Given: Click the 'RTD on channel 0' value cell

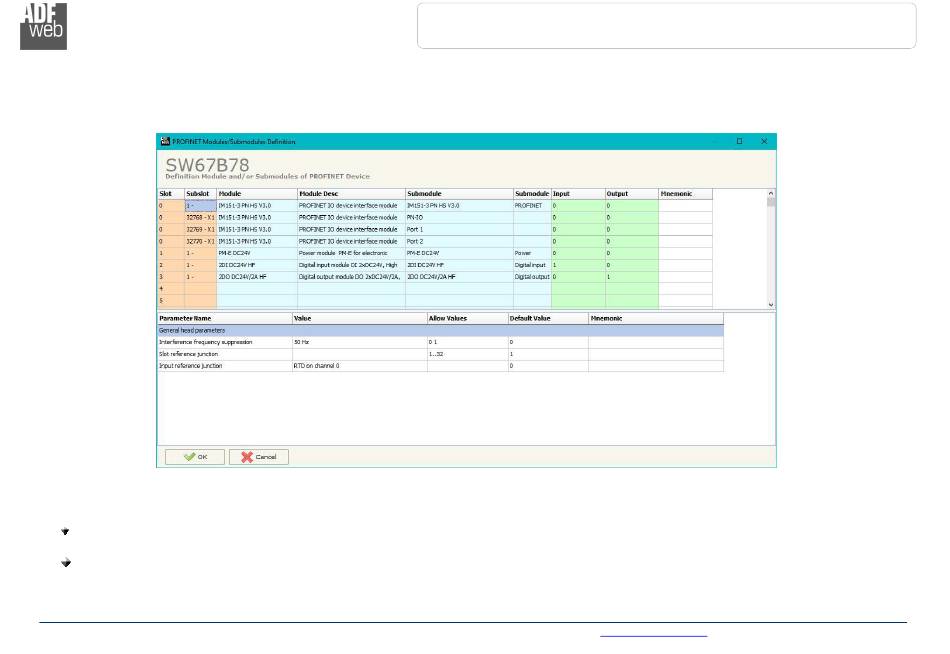Looking at the screenshot, I should (360, 366).
